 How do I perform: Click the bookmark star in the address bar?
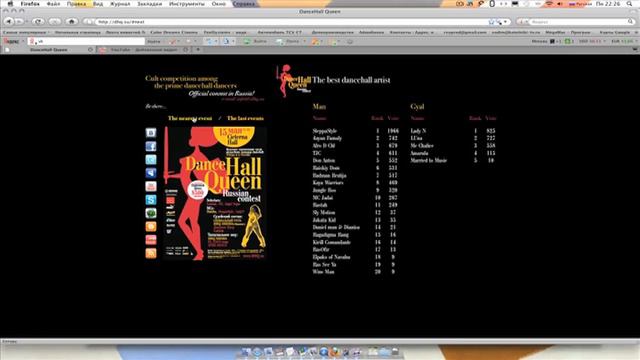click(491, 22)
